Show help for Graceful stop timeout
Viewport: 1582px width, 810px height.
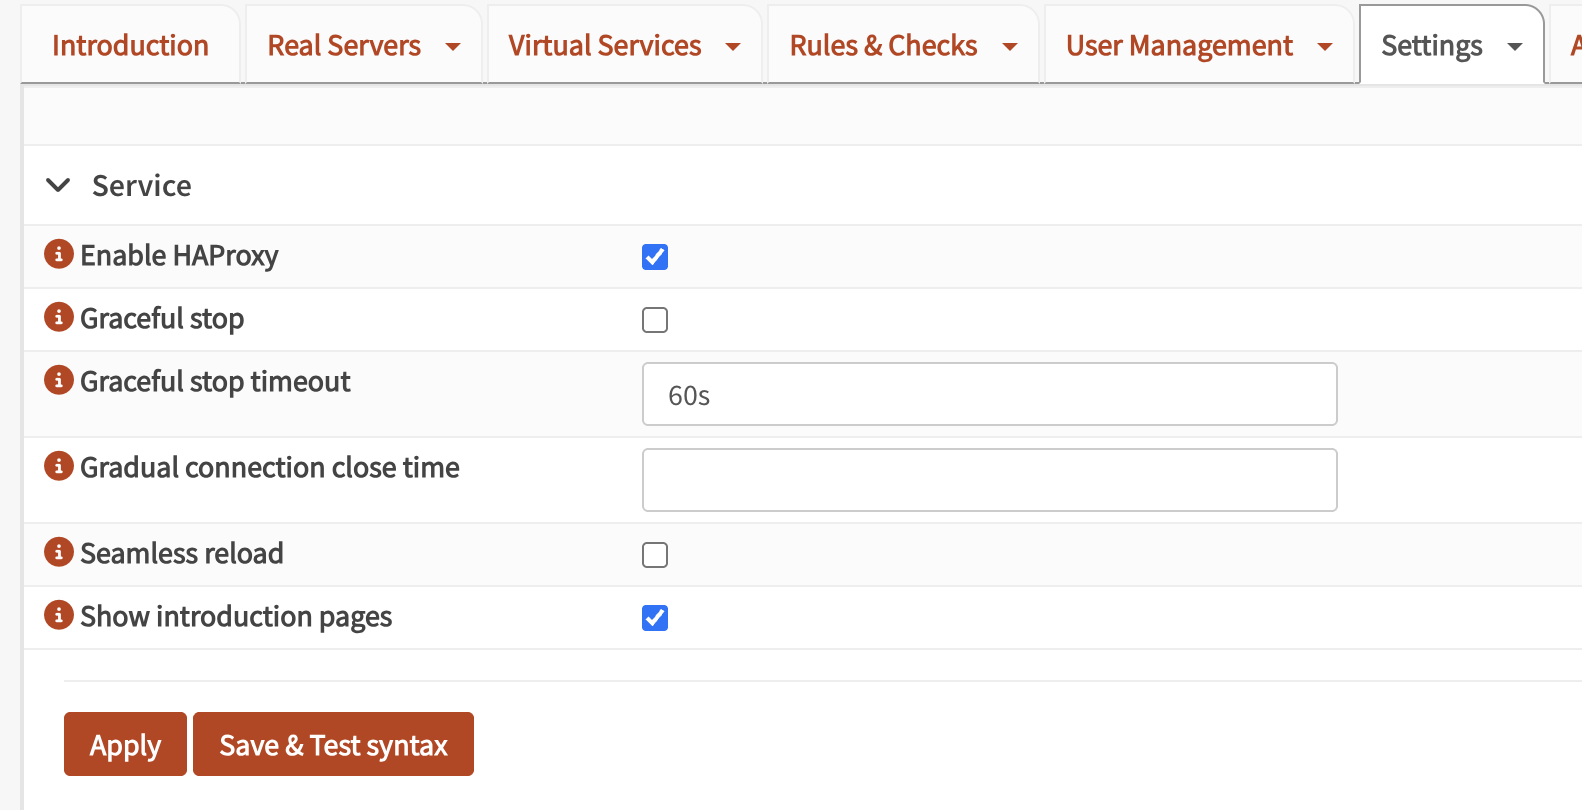[59, 380]
